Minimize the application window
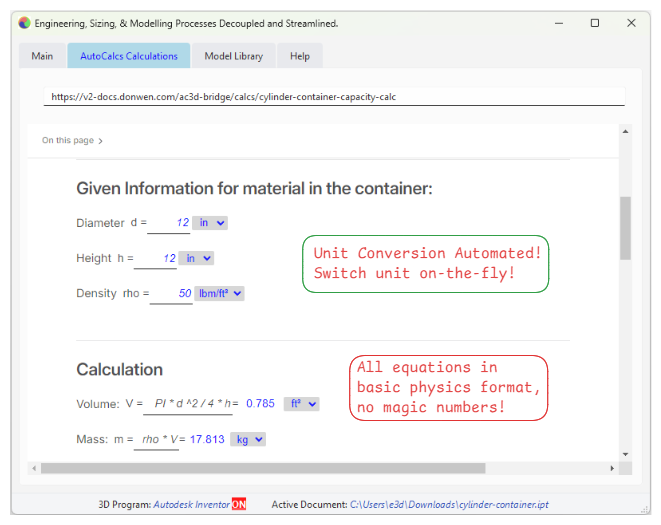The height and width of the screenshot is (525, 661). tap(559, 23)
